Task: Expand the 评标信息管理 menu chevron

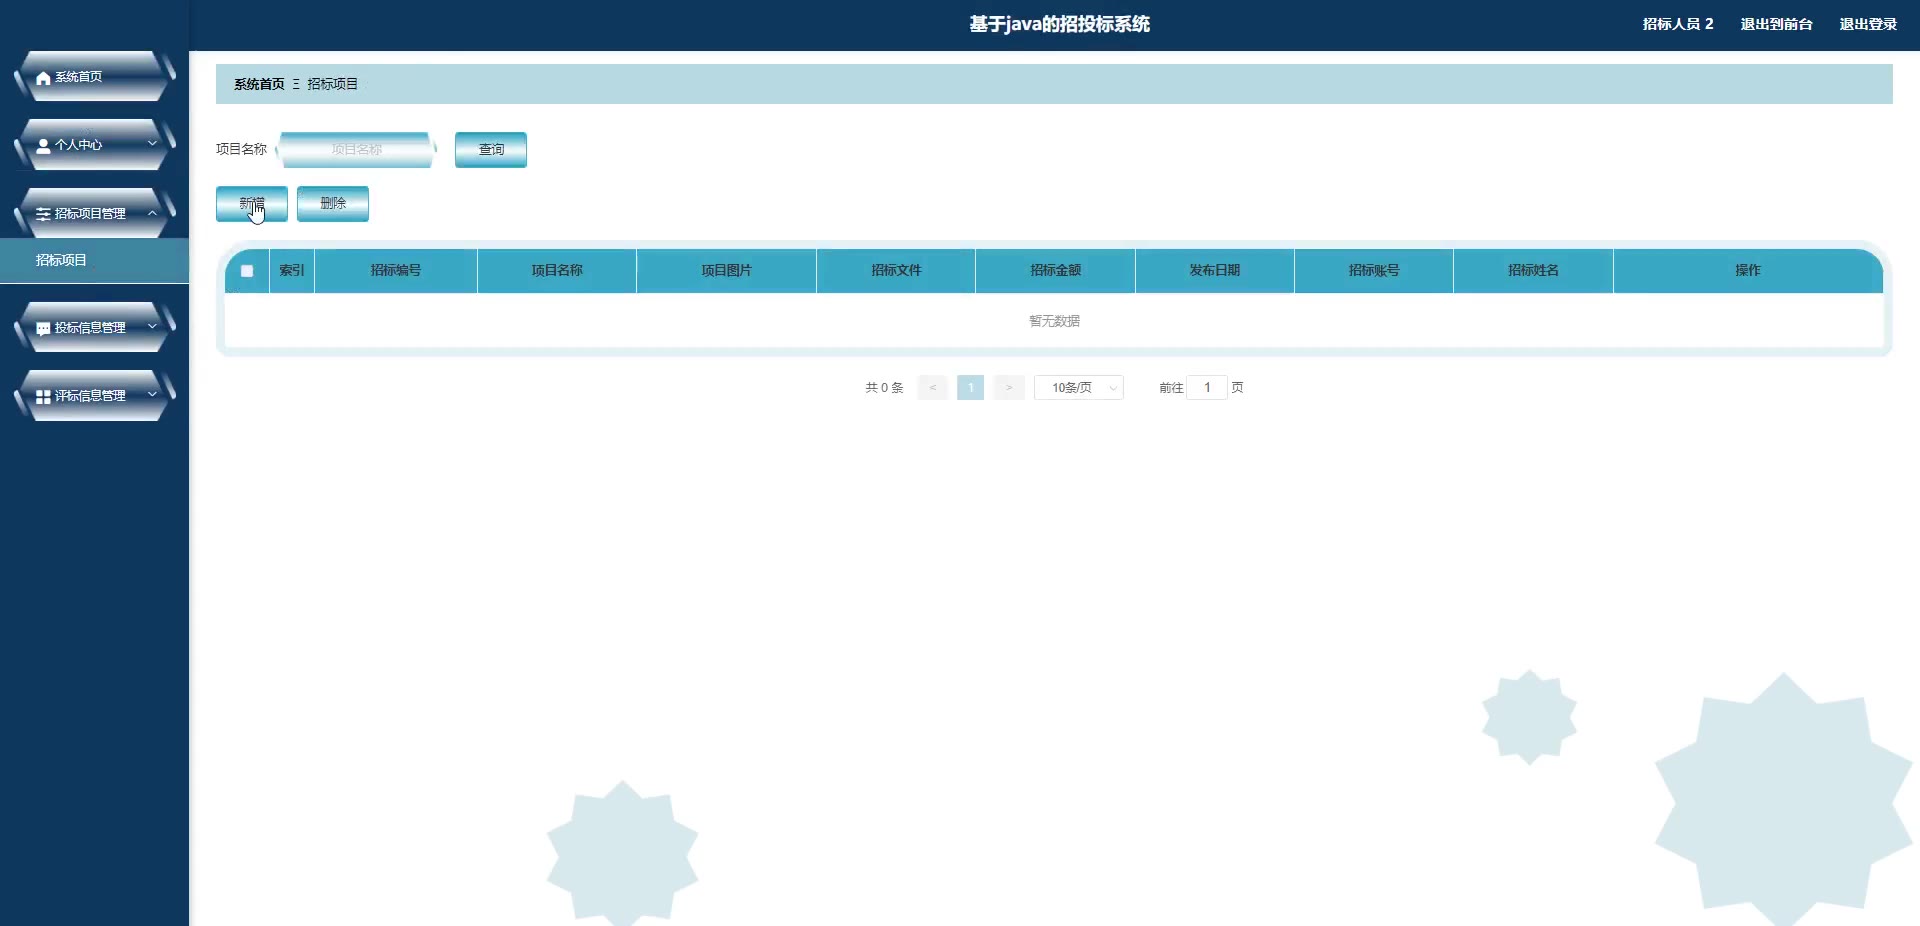Action: pos(152,395)
